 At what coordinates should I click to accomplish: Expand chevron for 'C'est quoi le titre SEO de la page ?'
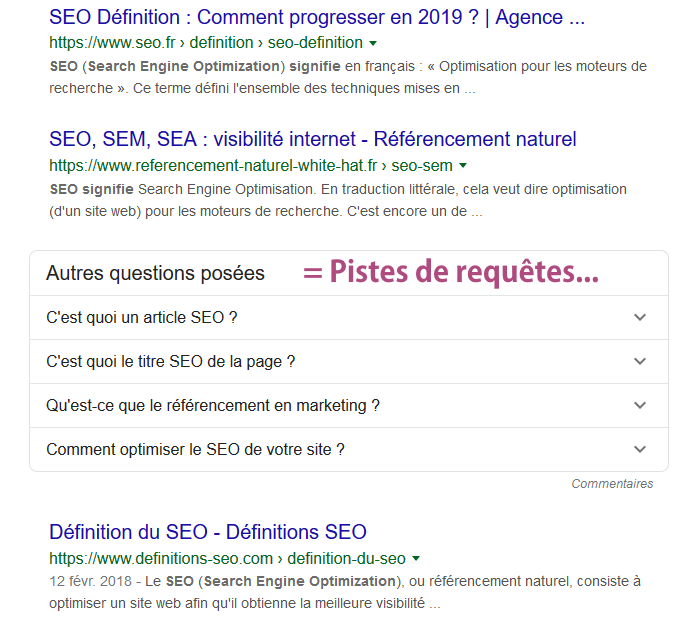(640, 361)
